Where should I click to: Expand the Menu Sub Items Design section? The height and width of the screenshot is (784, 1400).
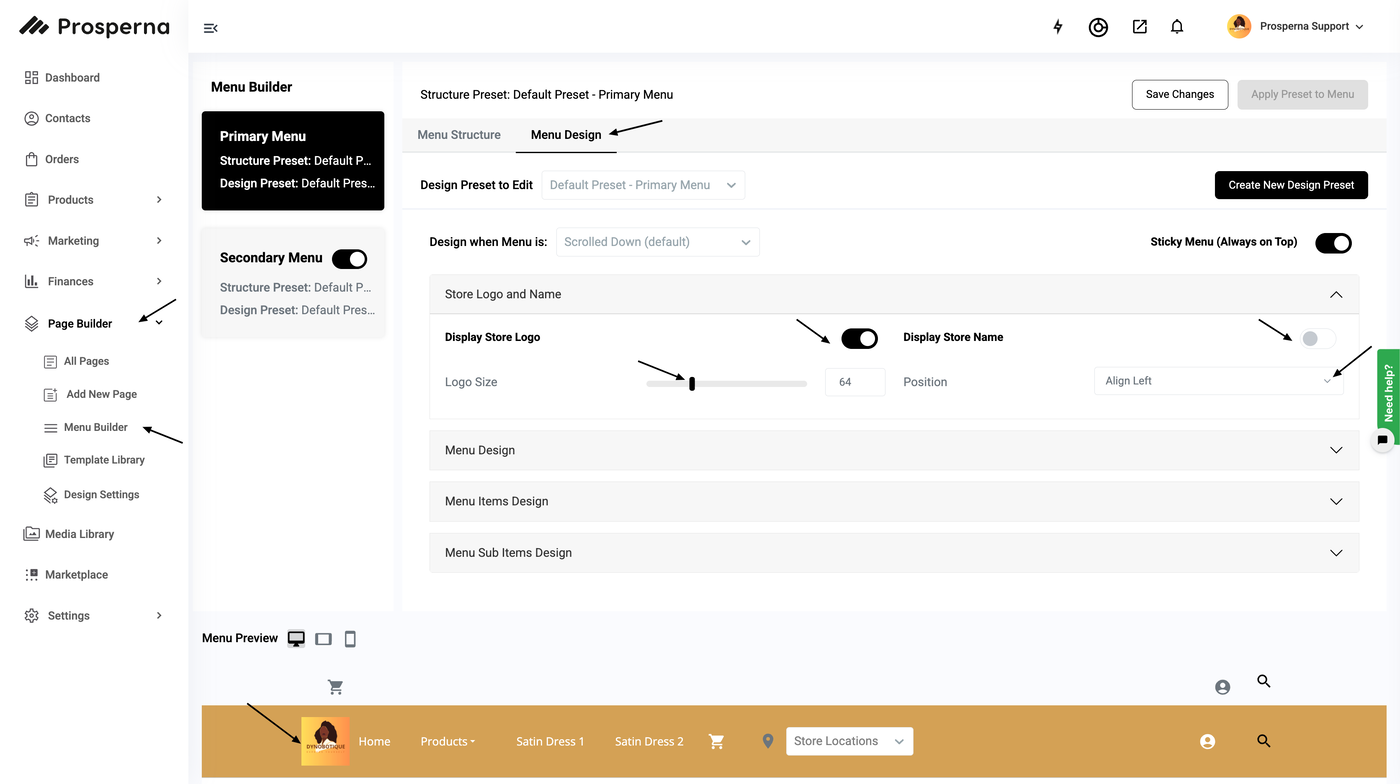1336,552
